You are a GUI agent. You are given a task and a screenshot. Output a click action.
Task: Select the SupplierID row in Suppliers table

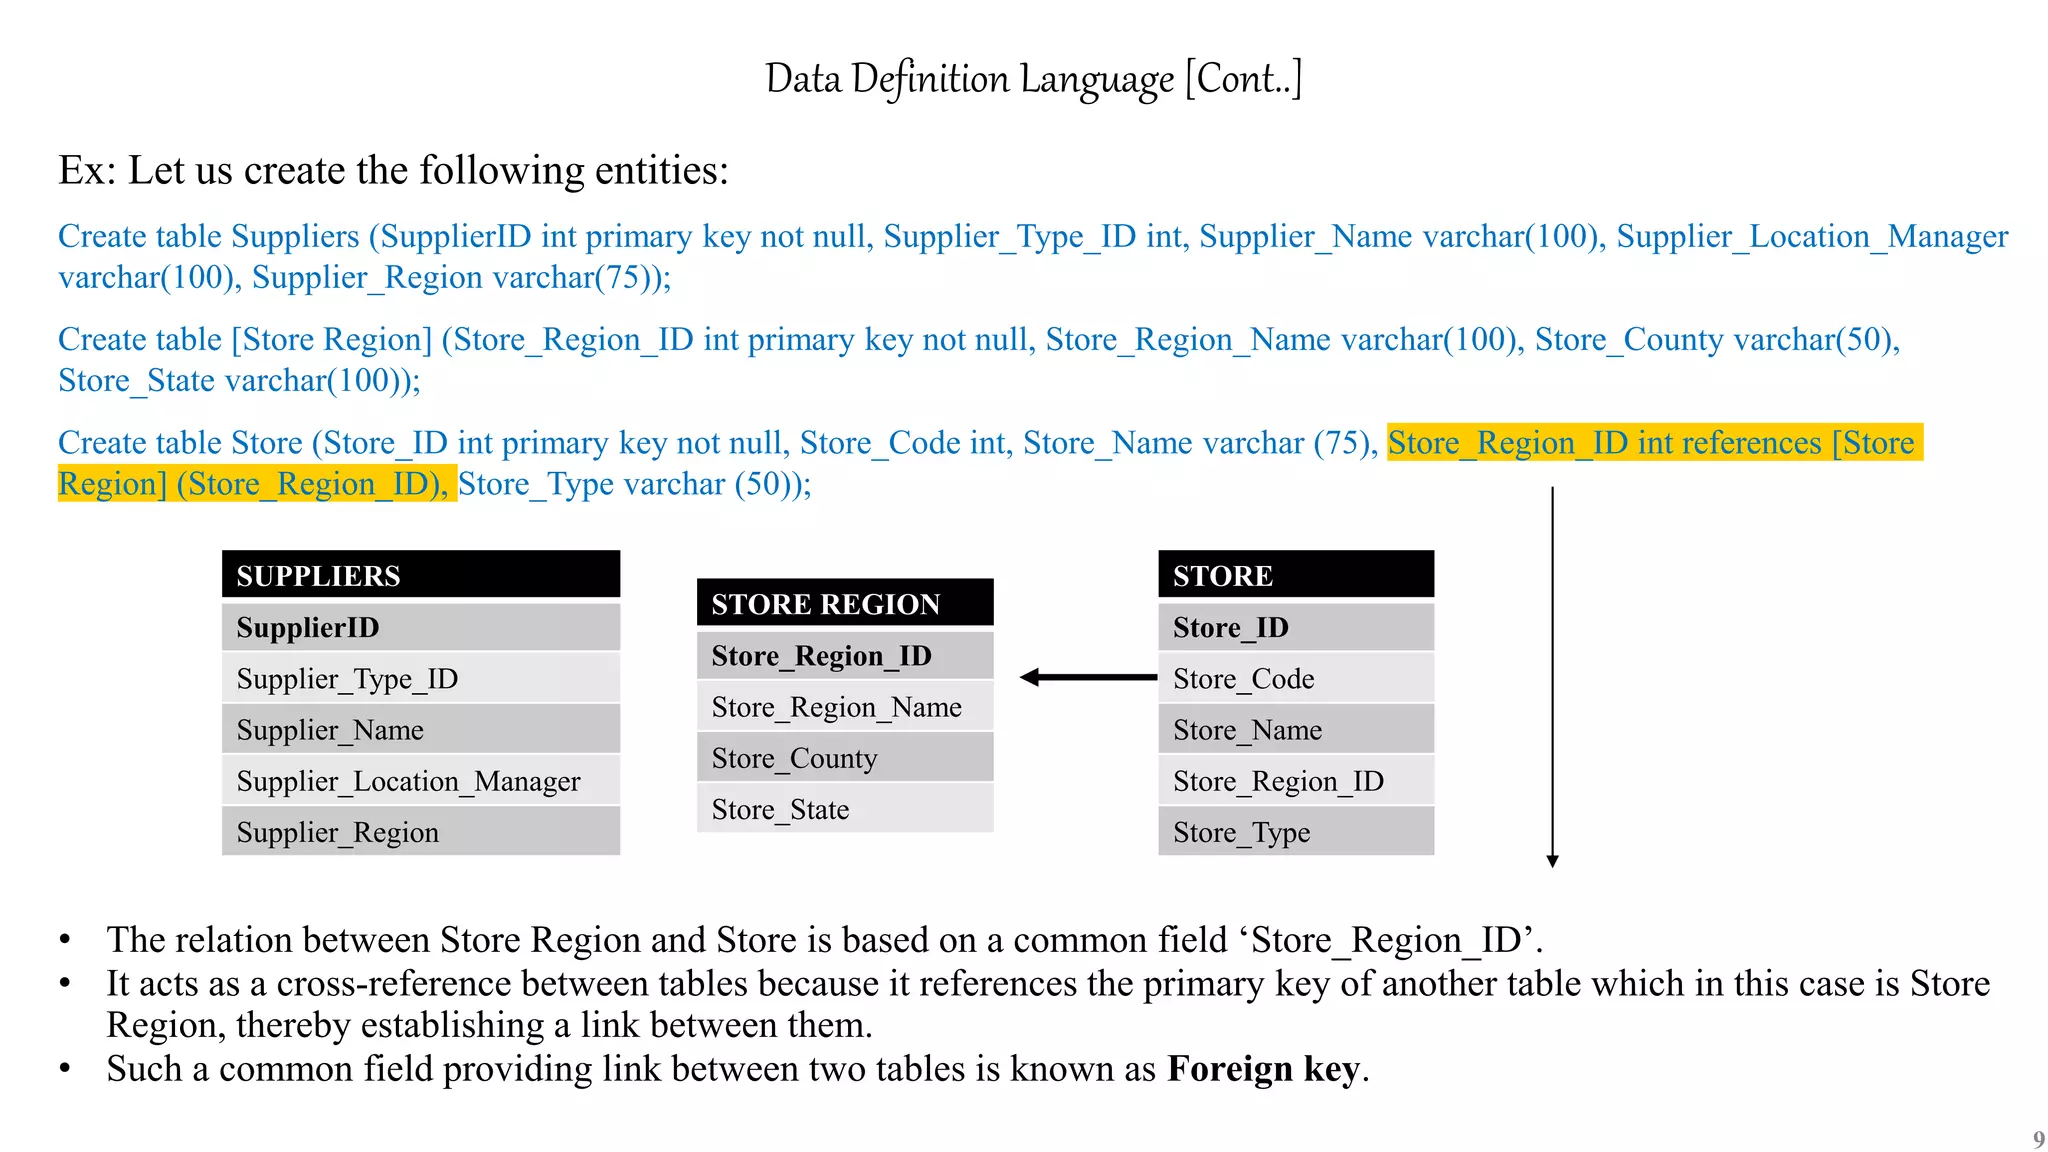[420, 627]
